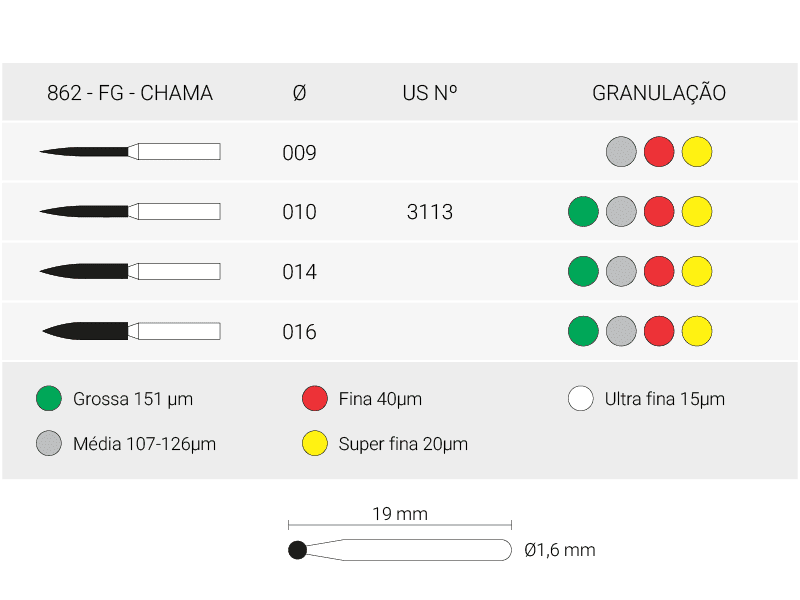Screen dimensions: 800x600
Task: Pick the yellow grit circle in row 016
Action: pyautogui.click(x=697, y=331)
